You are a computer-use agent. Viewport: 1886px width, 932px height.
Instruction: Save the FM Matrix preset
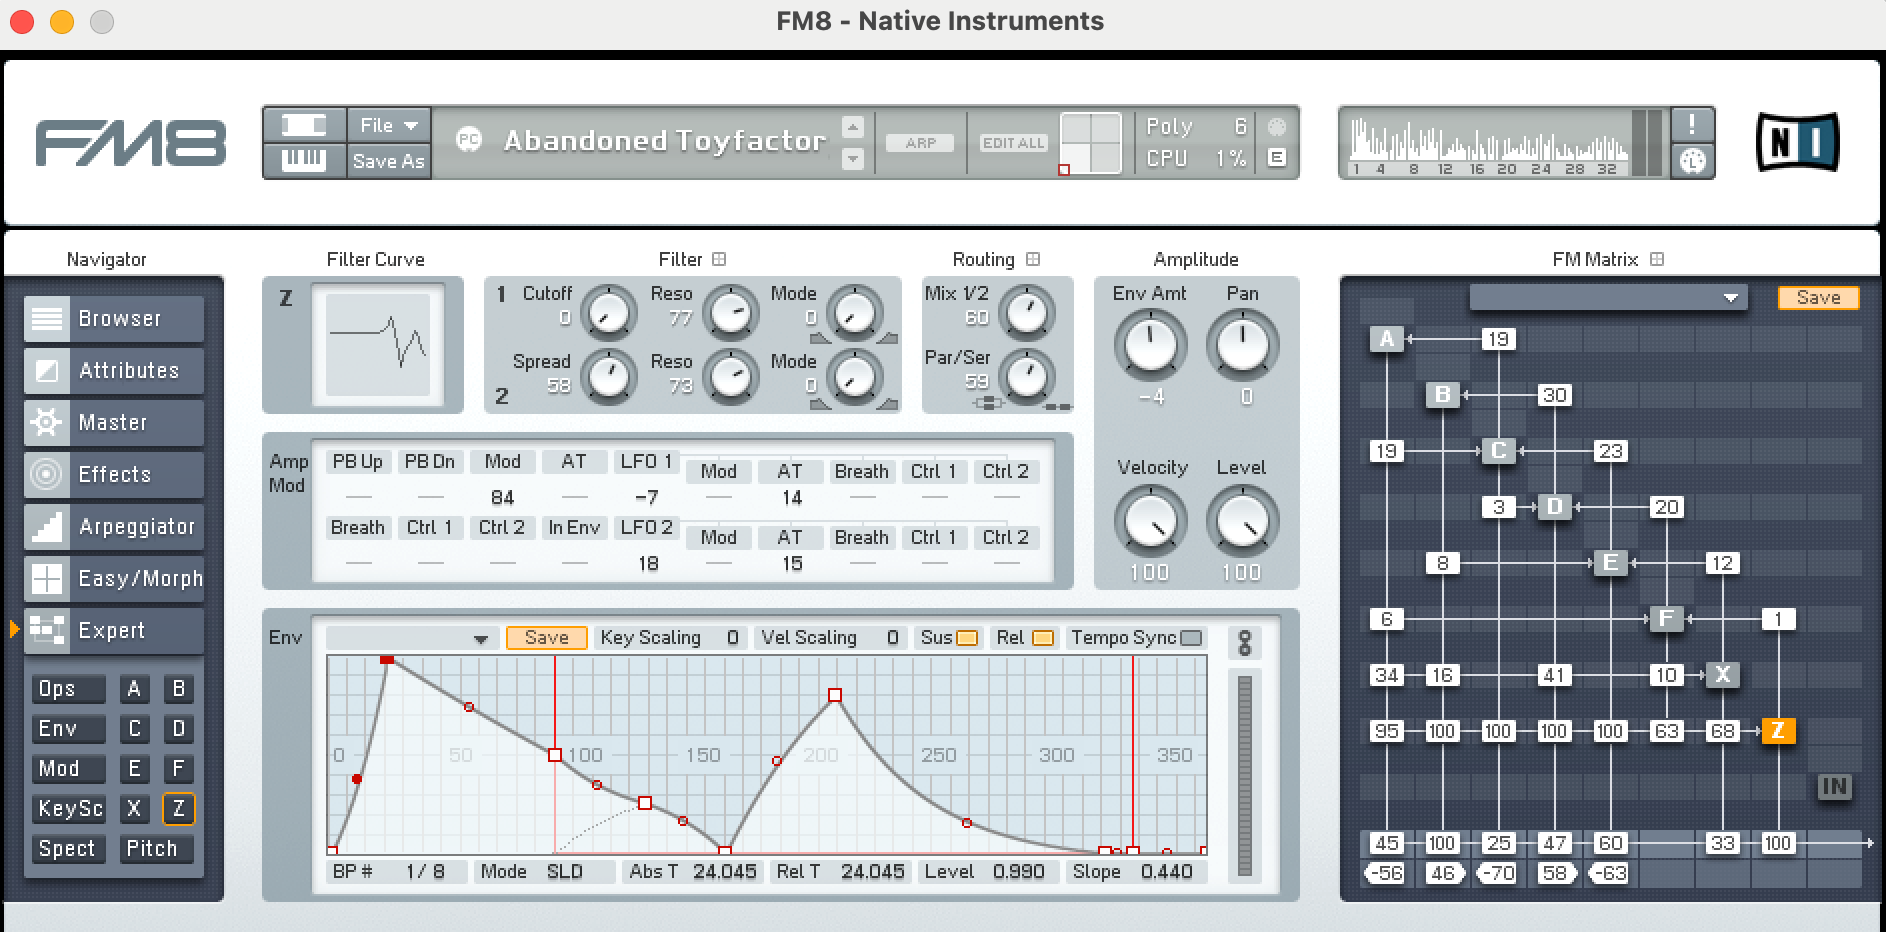pyautogui.click(x=1818, y=297)
